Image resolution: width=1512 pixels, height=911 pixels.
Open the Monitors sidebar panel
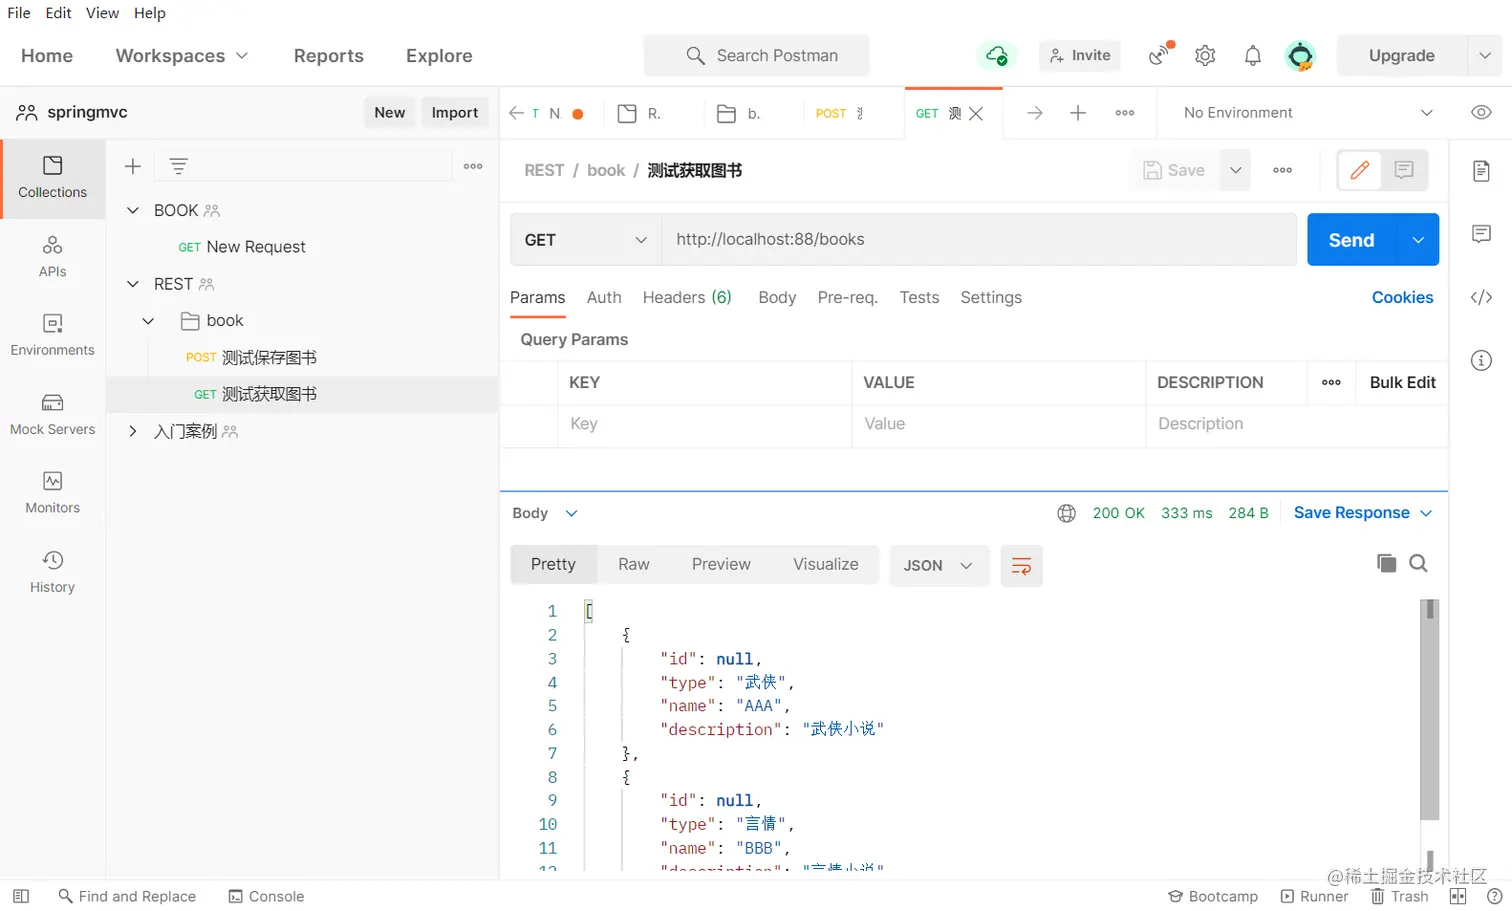point(53,493)
